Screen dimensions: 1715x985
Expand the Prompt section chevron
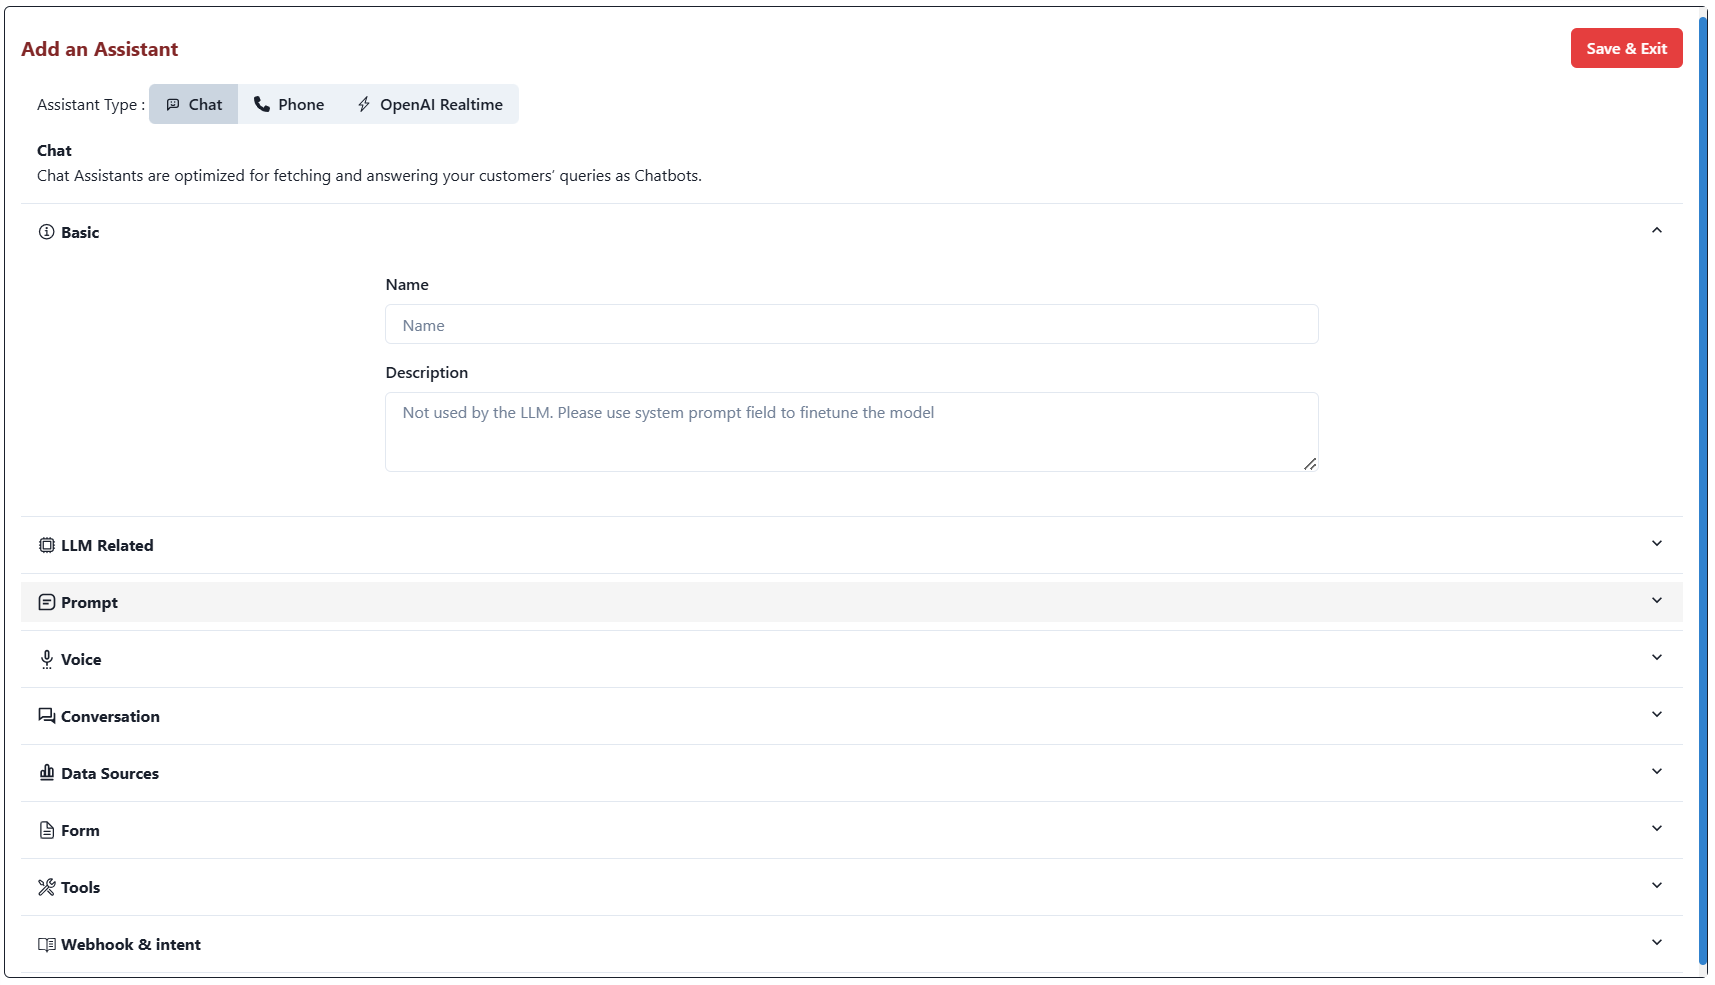click(x=1657, y=600)
